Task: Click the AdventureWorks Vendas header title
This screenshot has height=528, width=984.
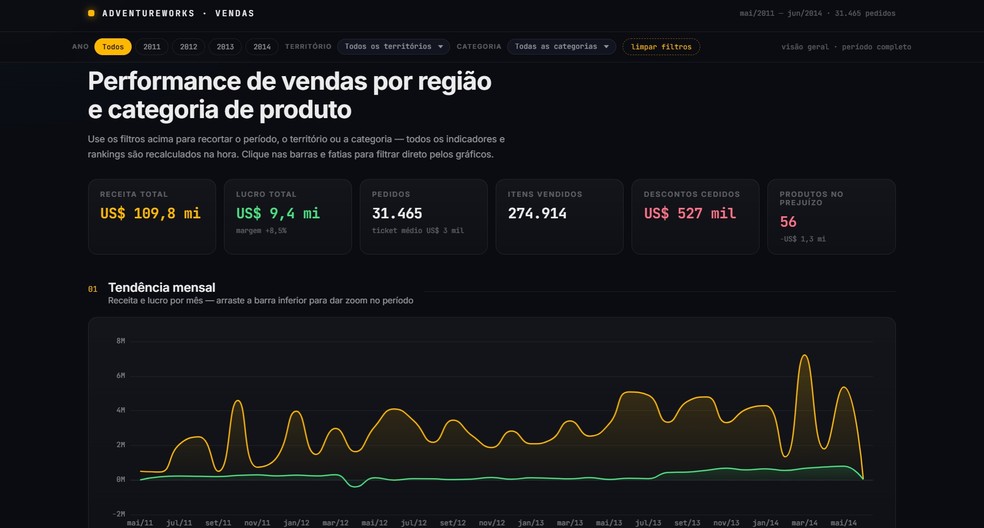Action: 178,13
